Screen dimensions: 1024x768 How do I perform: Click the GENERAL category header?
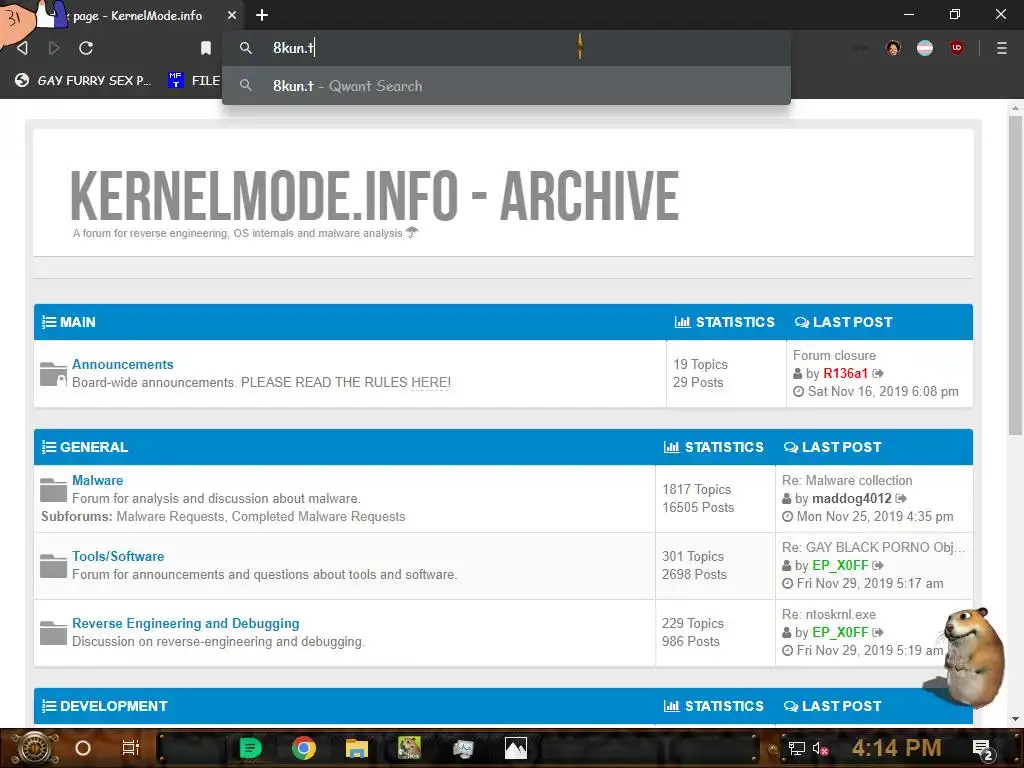pyautogui.click(x=93, y=447)
